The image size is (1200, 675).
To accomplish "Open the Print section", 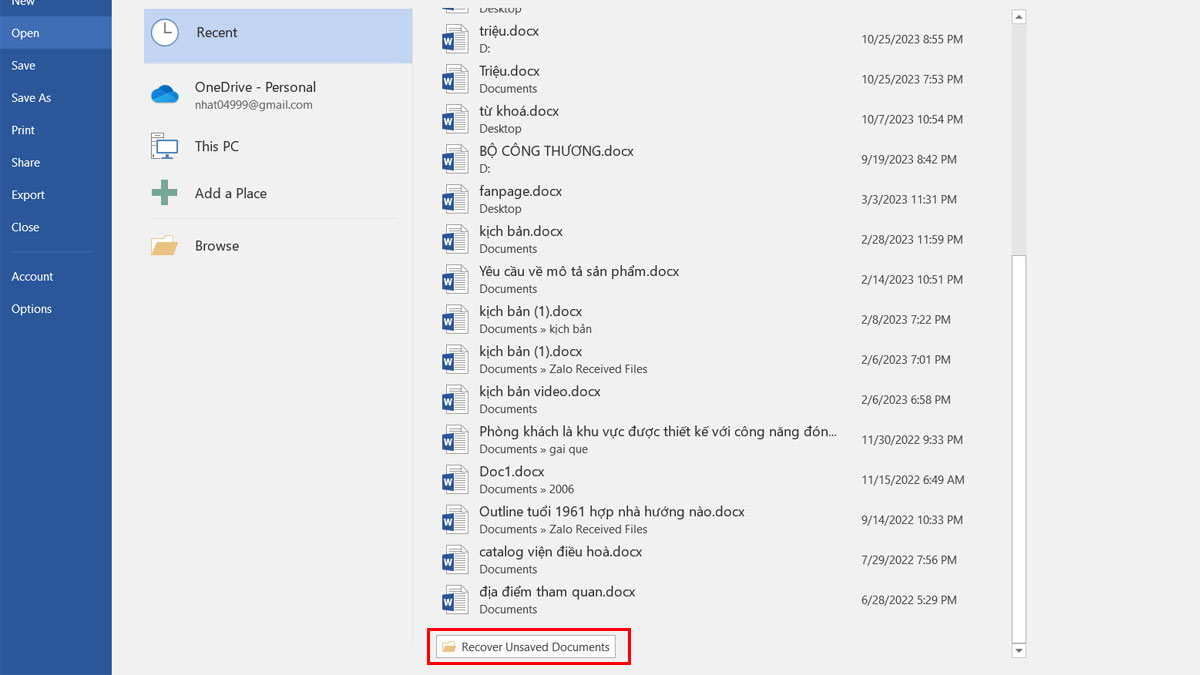I will [24, 129].
